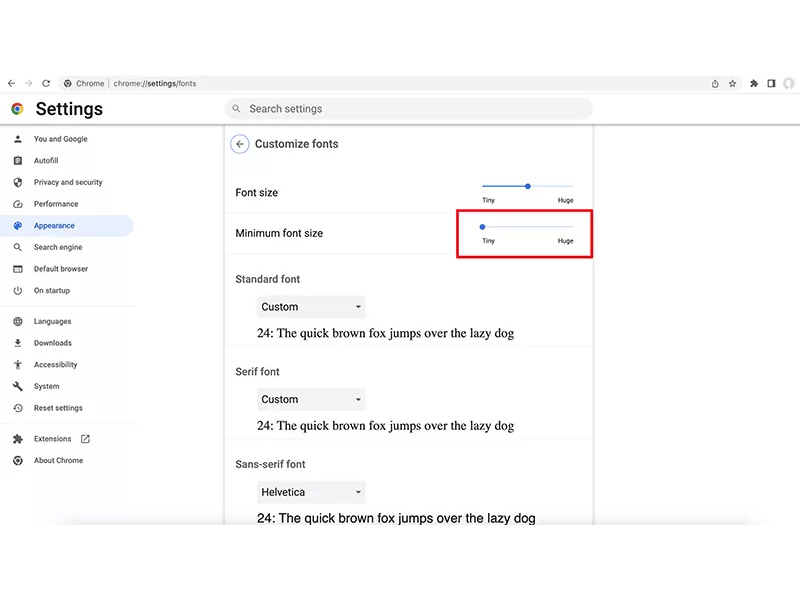The image size is (800, 600).
Task: Click the System wrench icon
Action: click(18, 386)
